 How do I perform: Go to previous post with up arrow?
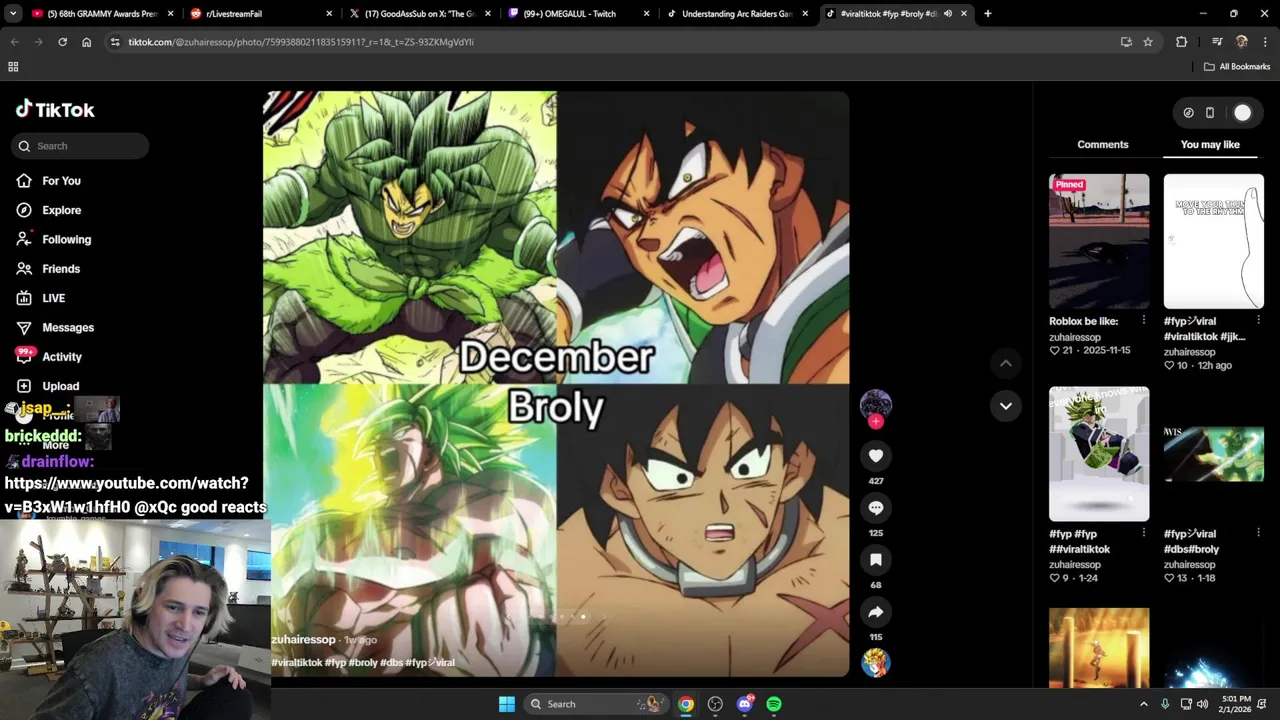pos(1006,363)
